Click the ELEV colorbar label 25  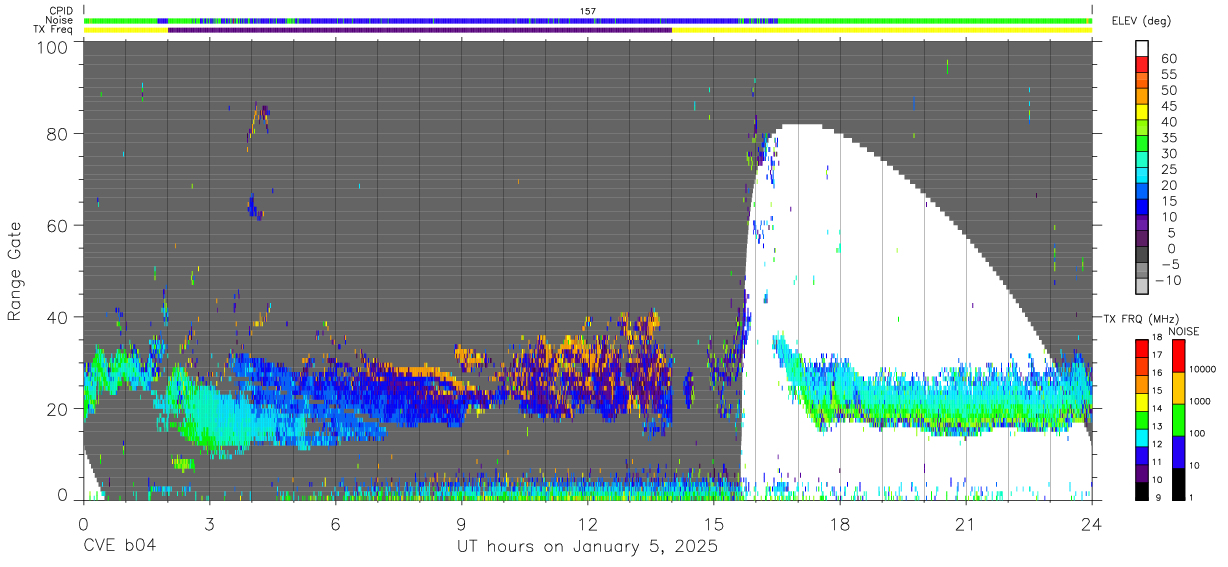[x=1168, y=170]
